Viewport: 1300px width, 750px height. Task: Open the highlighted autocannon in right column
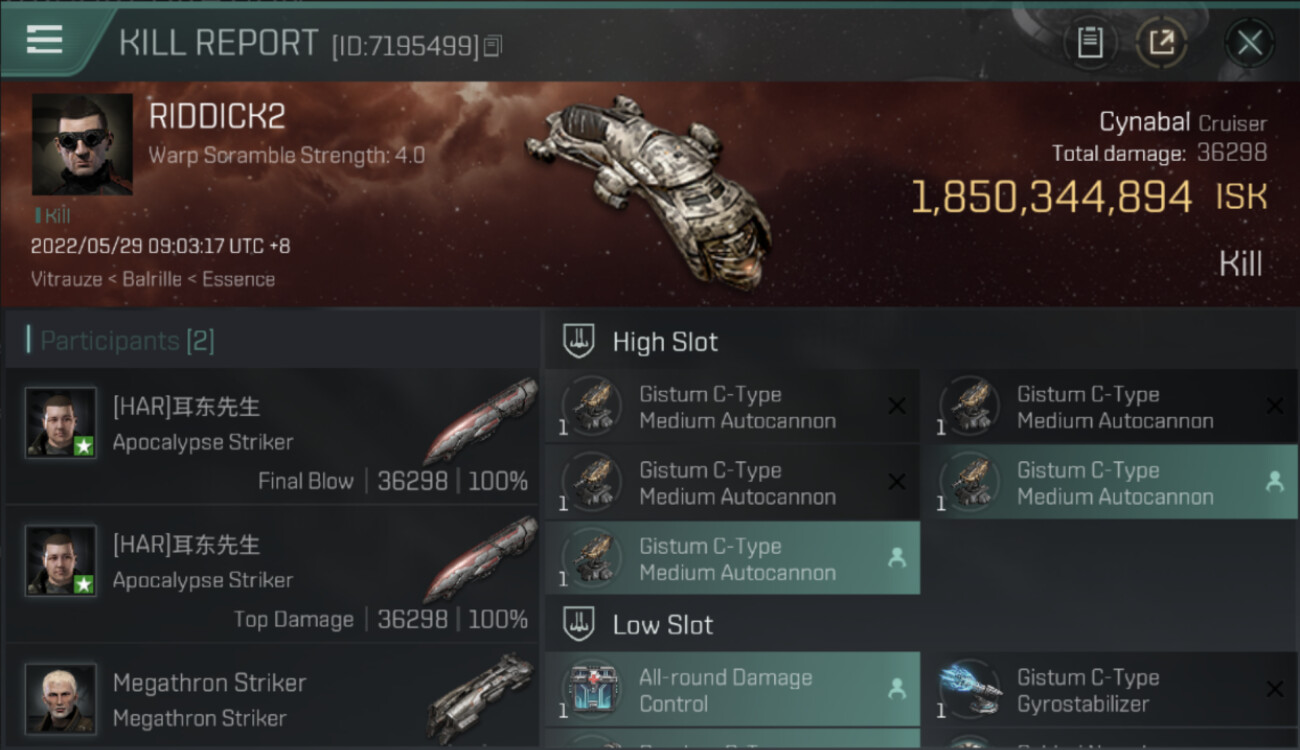(1110, 483)
